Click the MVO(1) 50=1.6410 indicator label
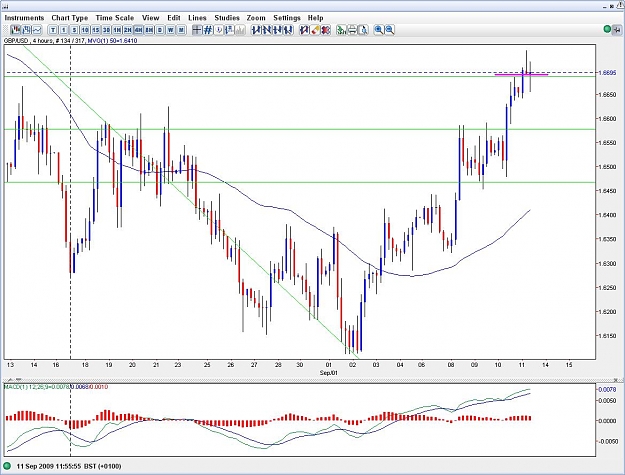This screenshot has height=475, width=625. [x=112, y=41]
